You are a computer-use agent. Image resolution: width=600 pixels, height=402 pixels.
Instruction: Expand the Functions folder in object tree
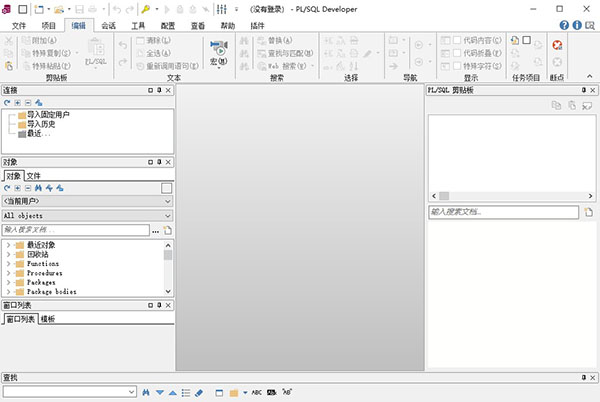[8, 263]
